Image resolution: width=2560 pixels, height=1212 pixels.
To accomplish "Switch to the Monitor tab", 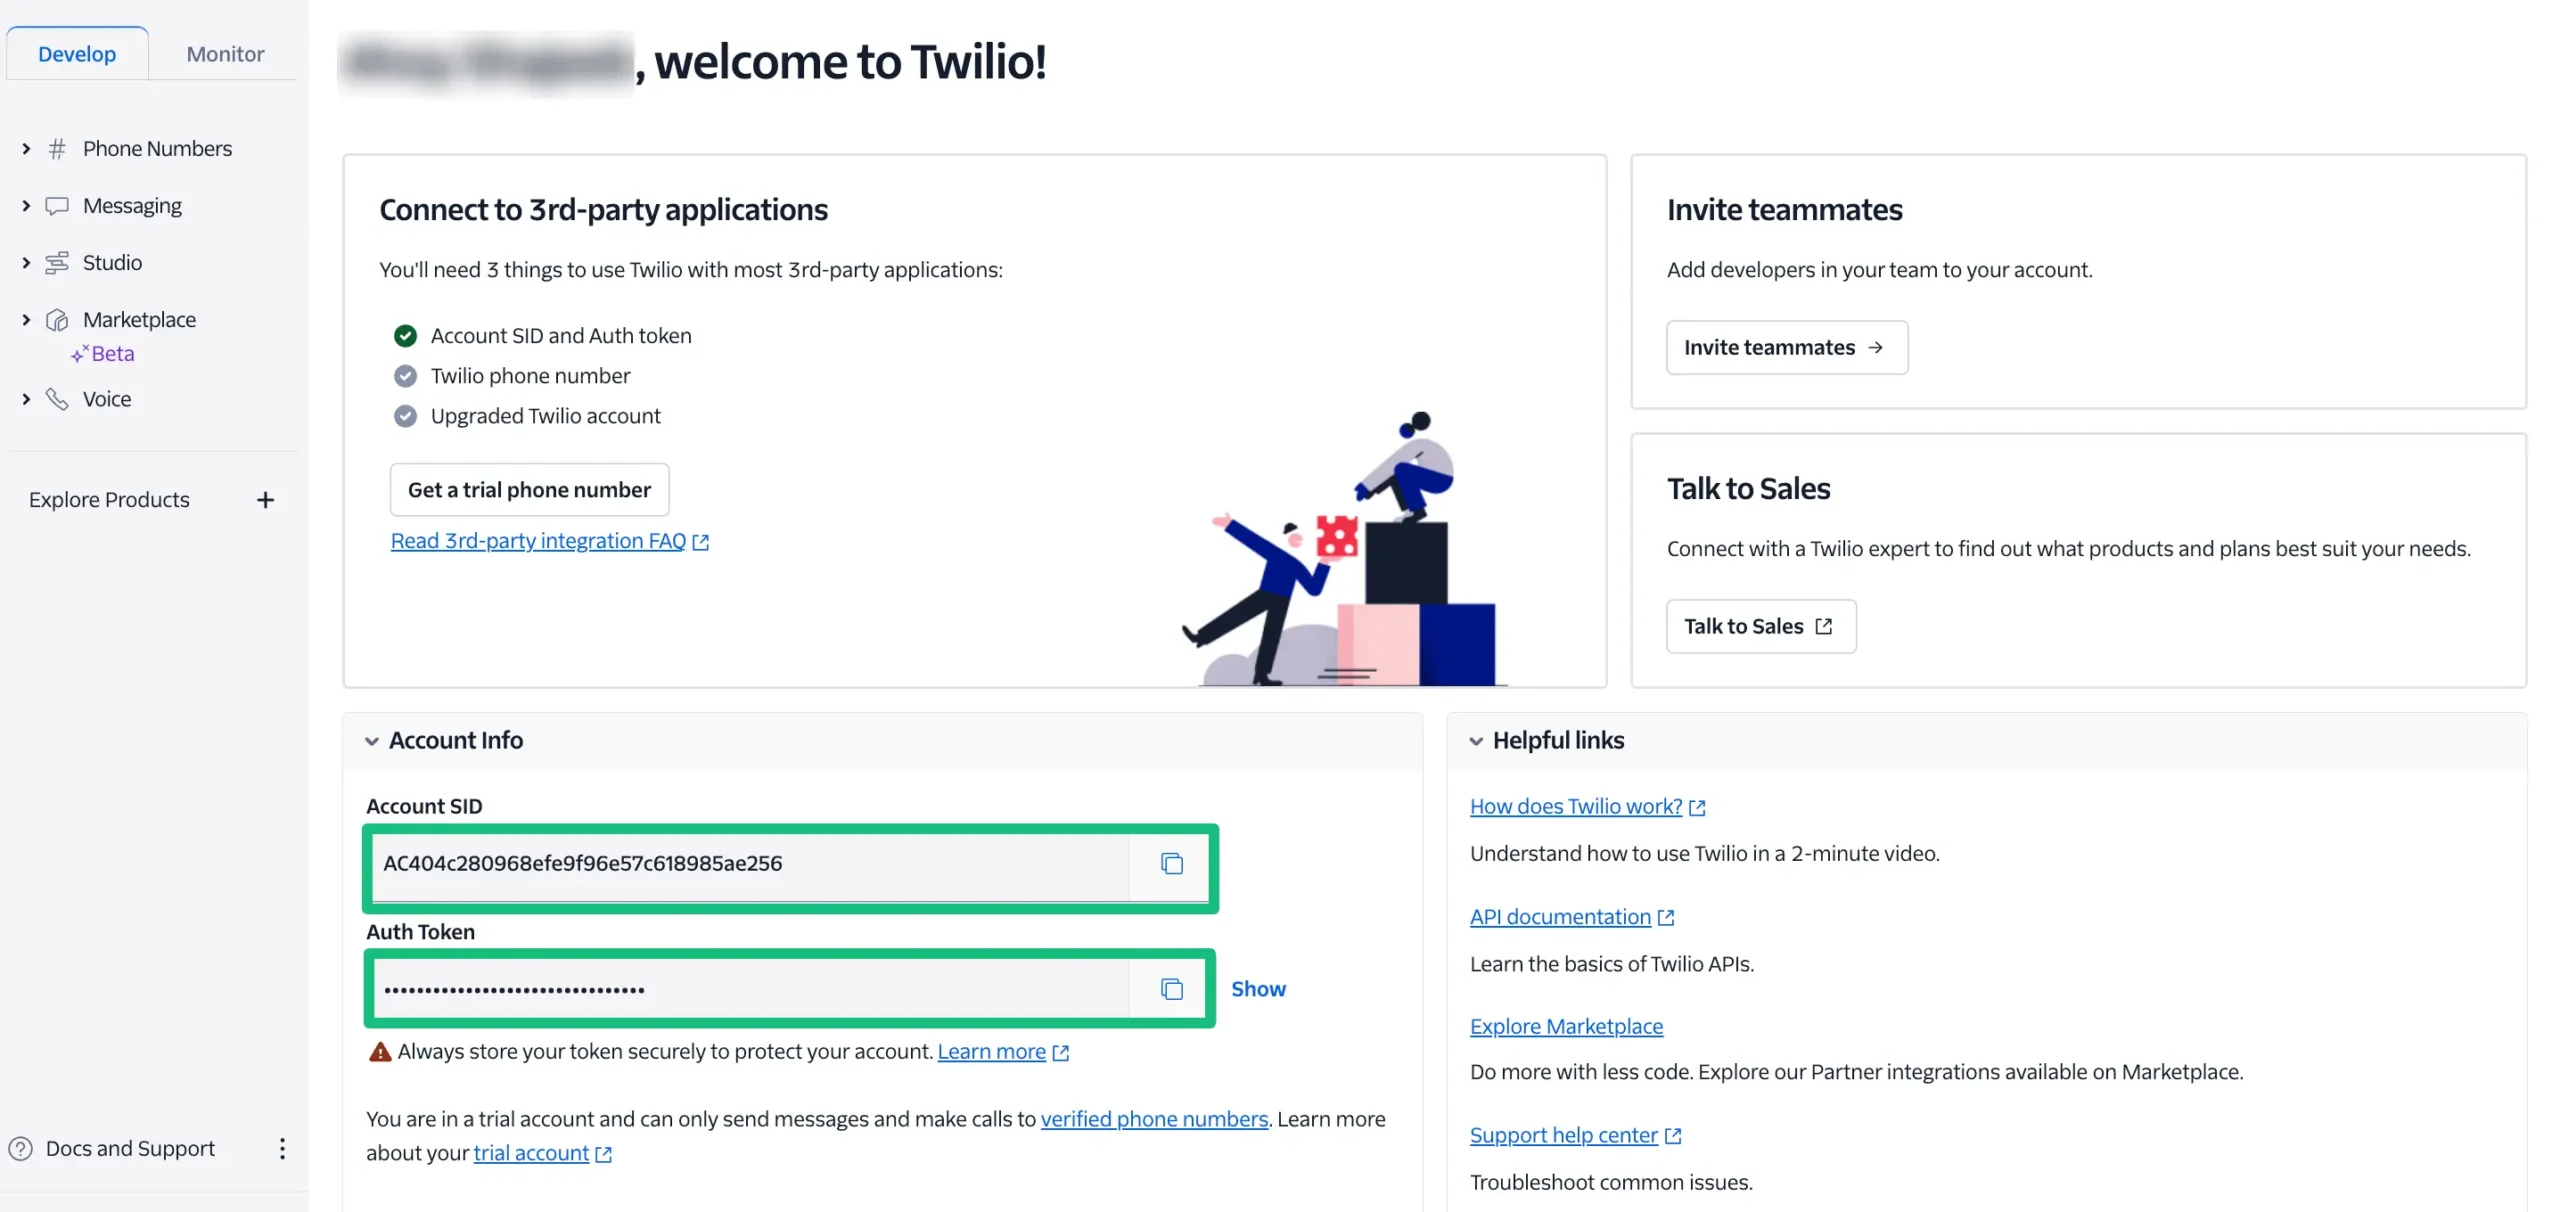I will point(223,53).
